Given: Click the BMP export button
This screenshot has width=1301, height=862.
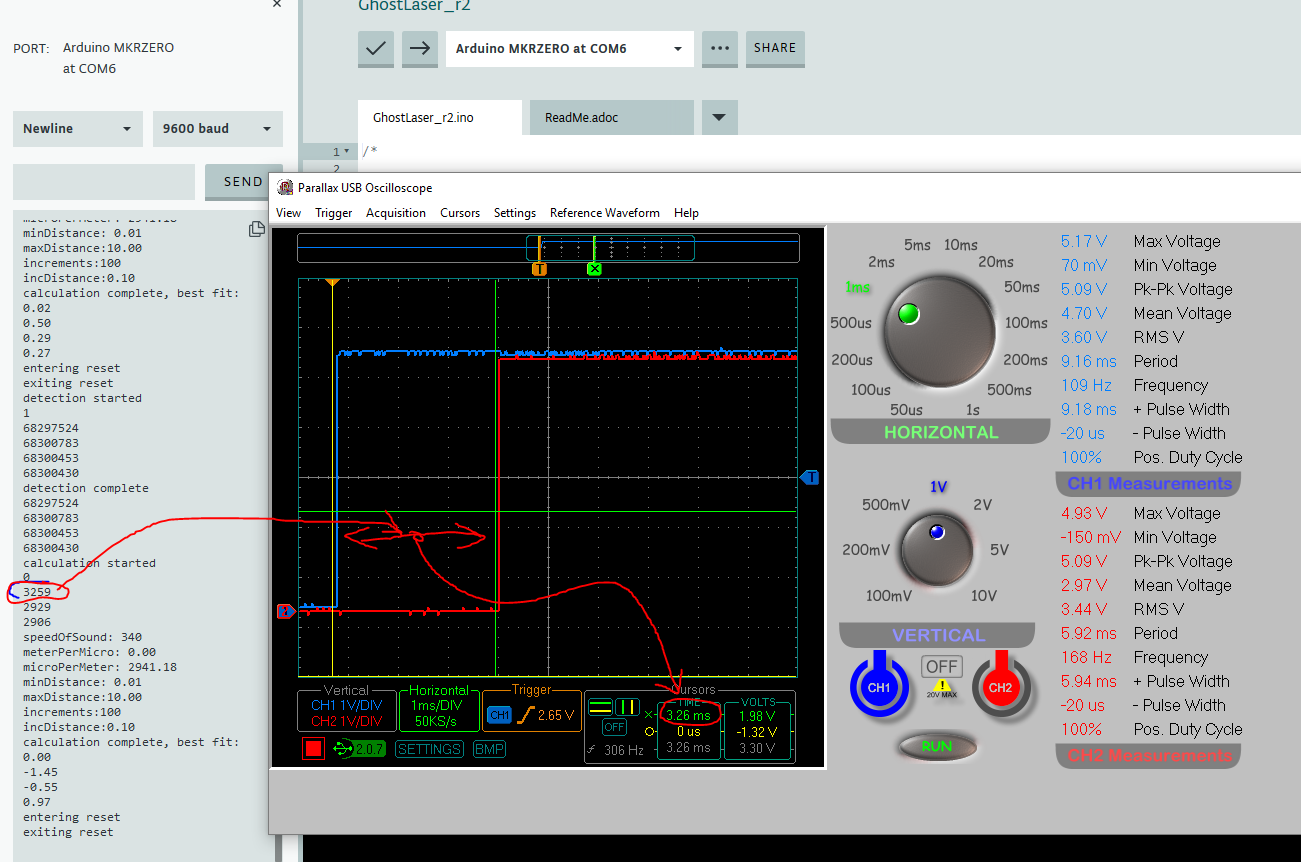Looking at the screenshot, I should [489, 749].
